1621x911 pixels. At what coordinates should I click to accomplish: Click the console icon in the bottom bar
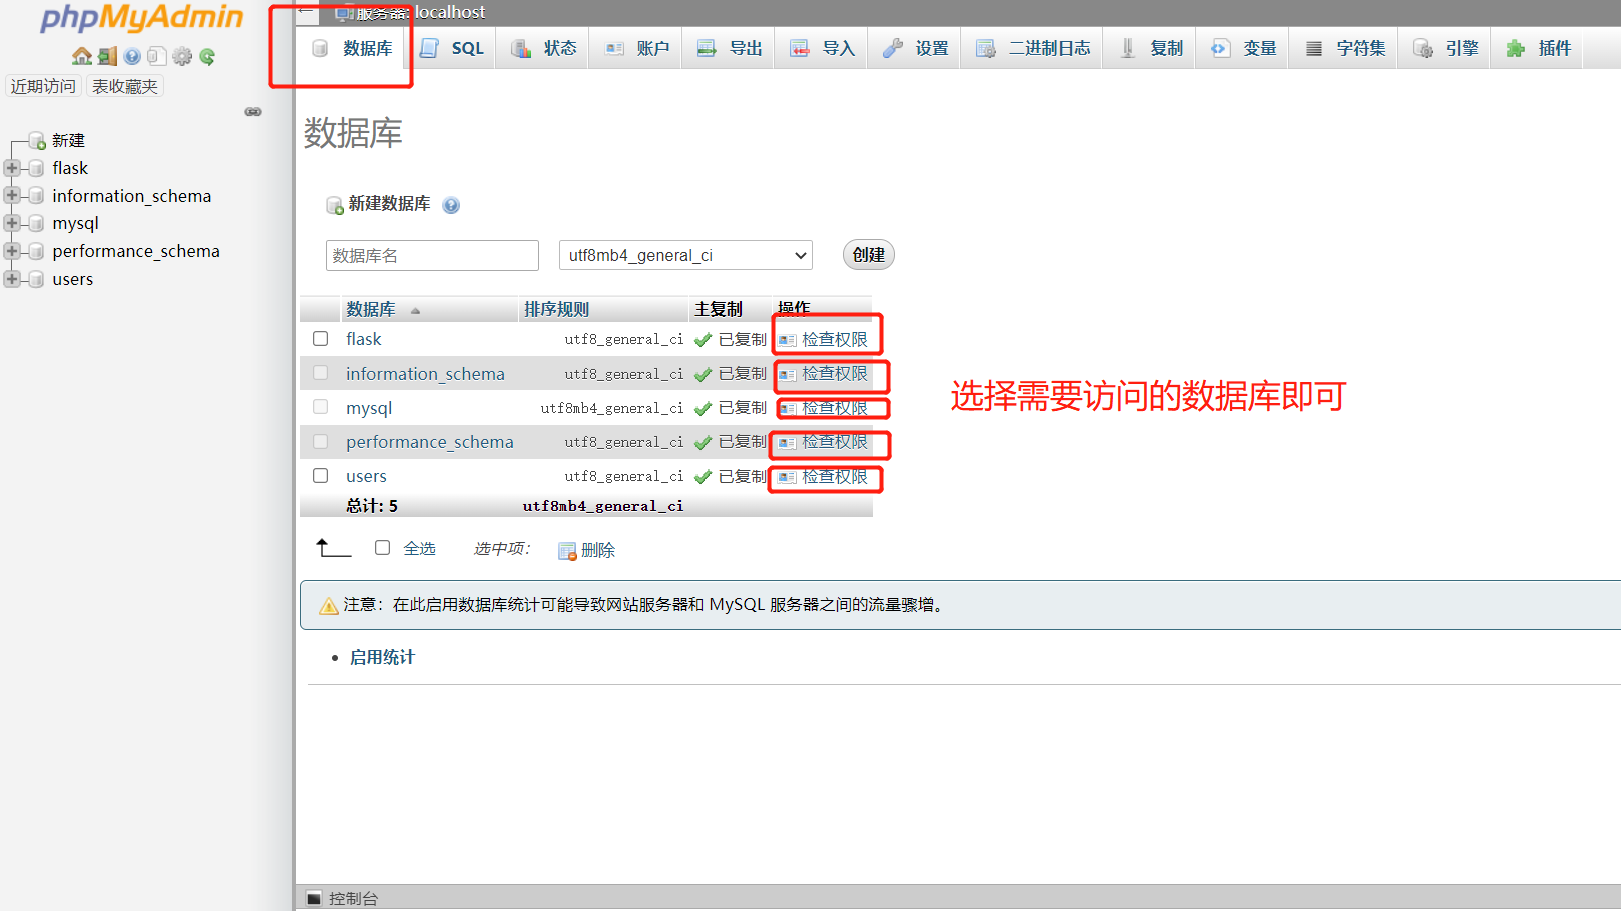click(314, 898)
